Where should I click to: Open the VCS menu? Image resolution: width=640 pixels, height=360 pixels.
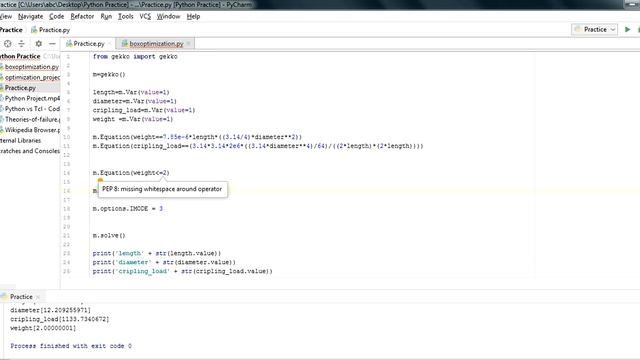point(145,16)
